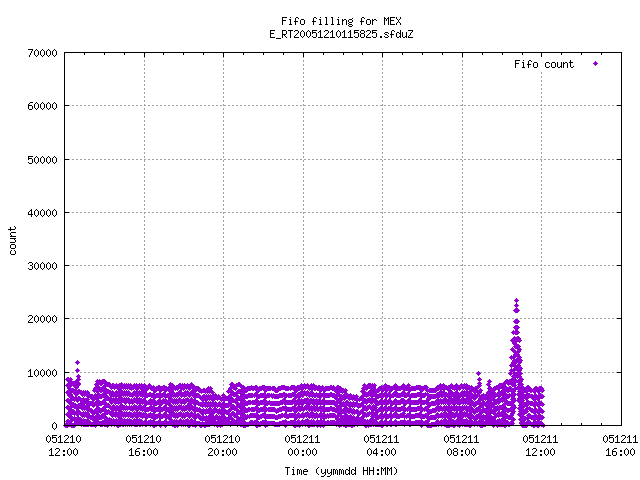Click the top of the tallest data spike

tap(516, 300)
